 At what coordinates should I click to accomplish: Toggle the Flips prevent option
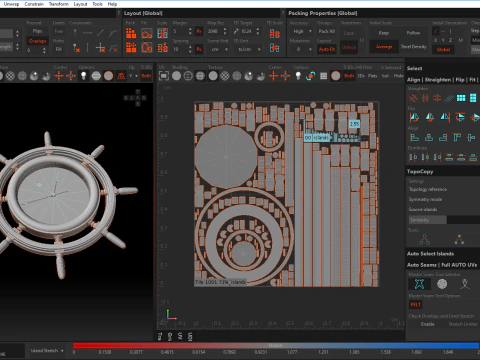pos(37,31)
